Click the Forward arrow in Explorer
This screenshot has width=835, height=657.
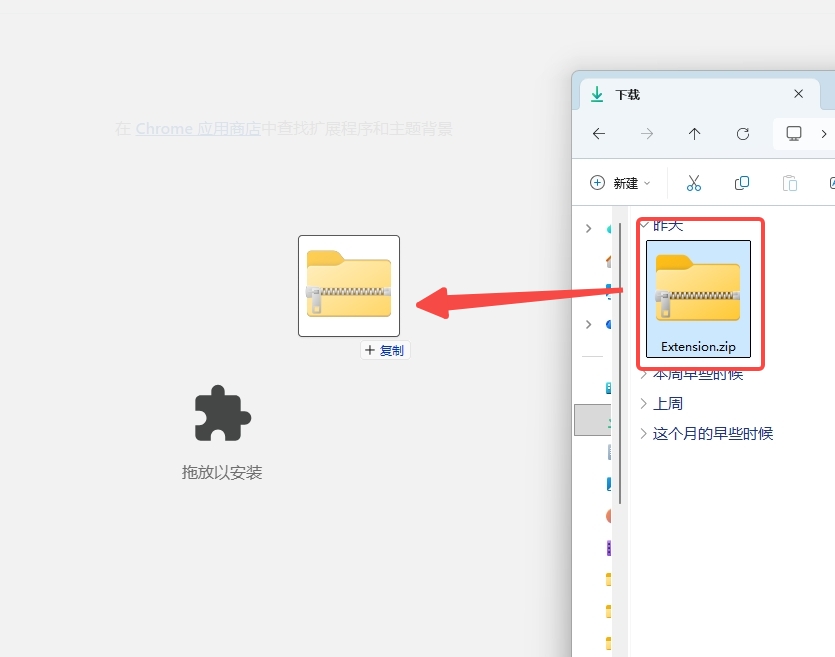click(x=647, y=134)
